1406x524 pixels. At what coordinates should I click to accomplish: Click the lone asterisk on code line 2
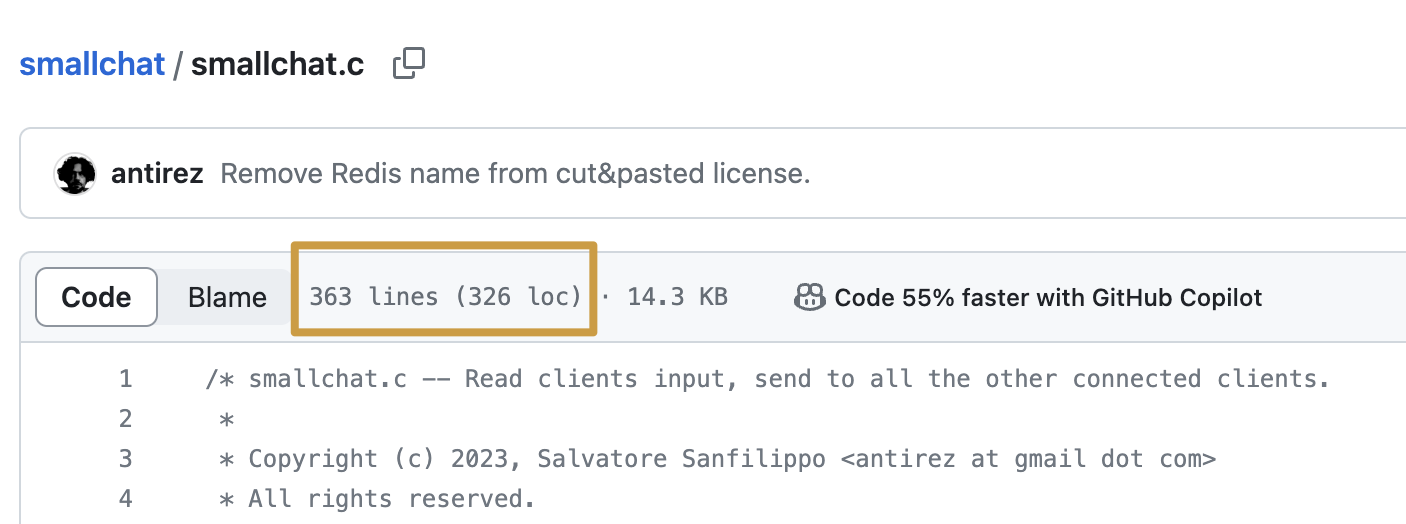(x=227, y=419)
